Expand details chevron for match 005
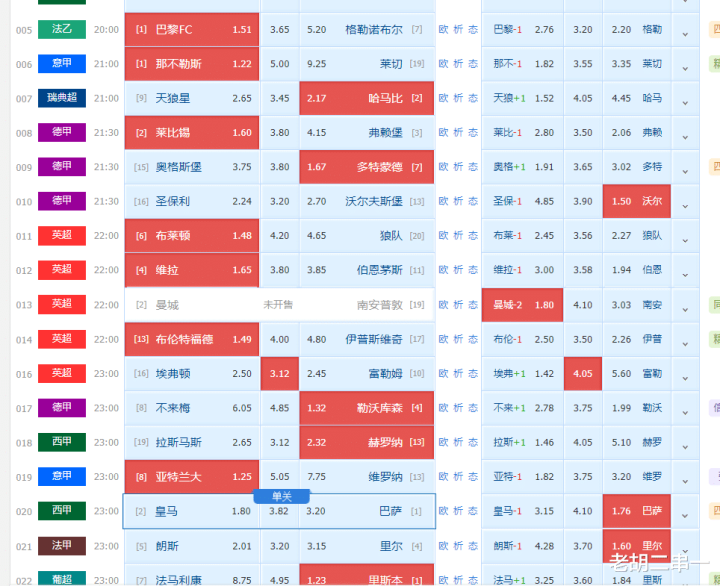 click(x=685, y=34)
